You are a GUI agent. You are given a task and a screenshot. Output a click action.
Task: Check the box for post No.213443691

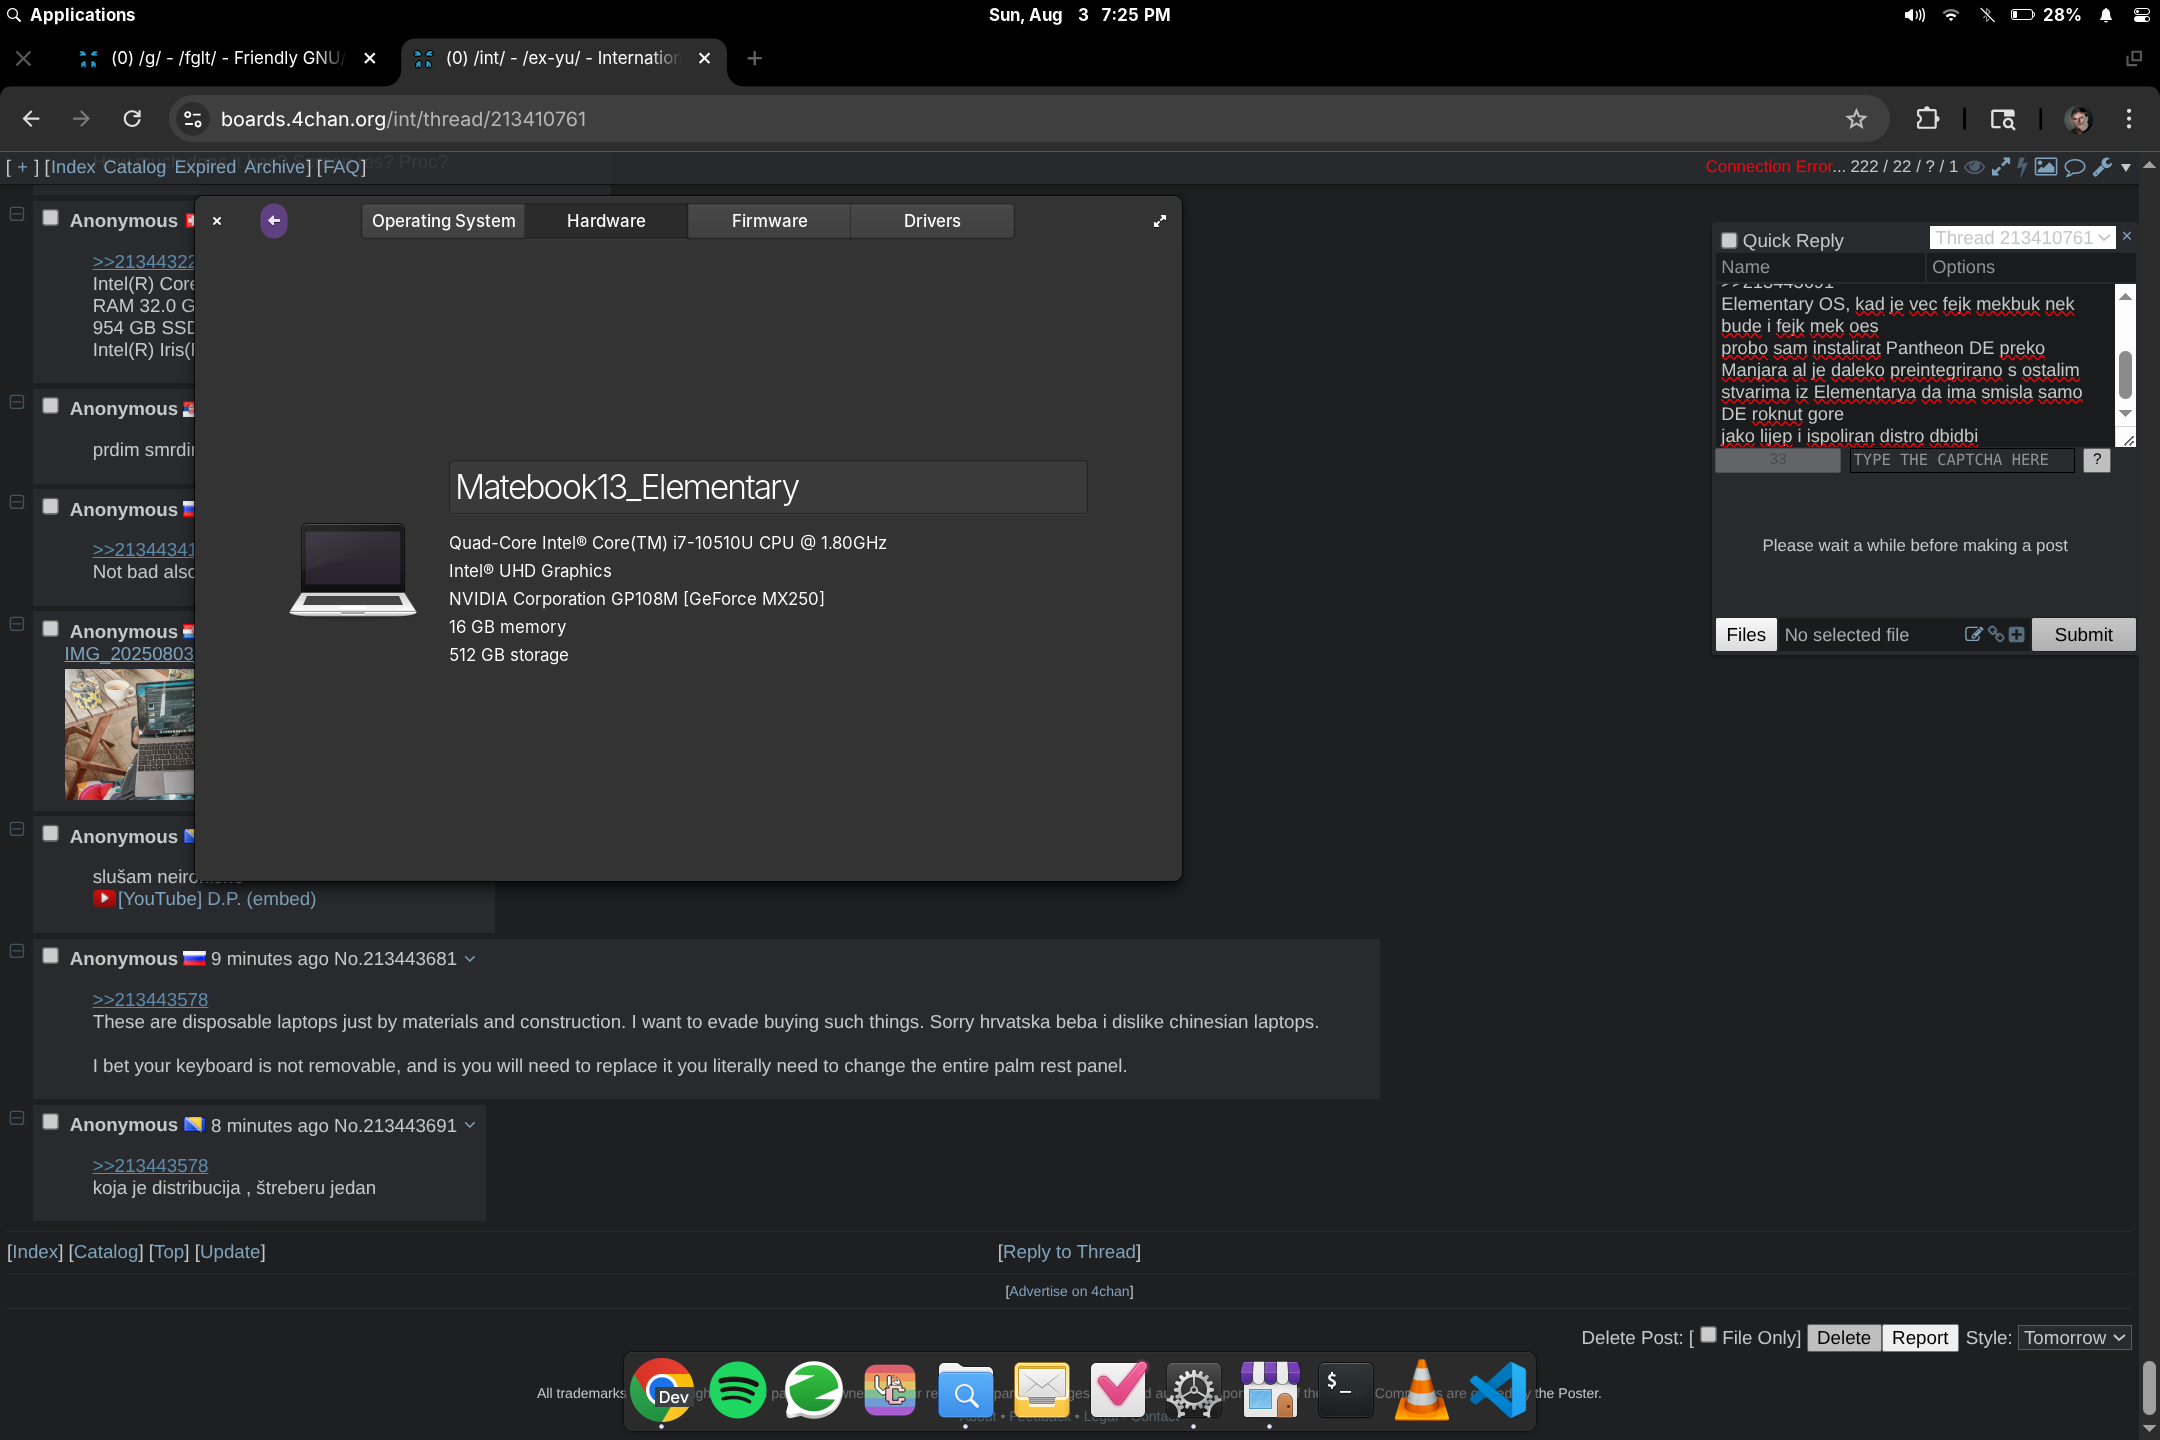click(x=50, y=1122)
